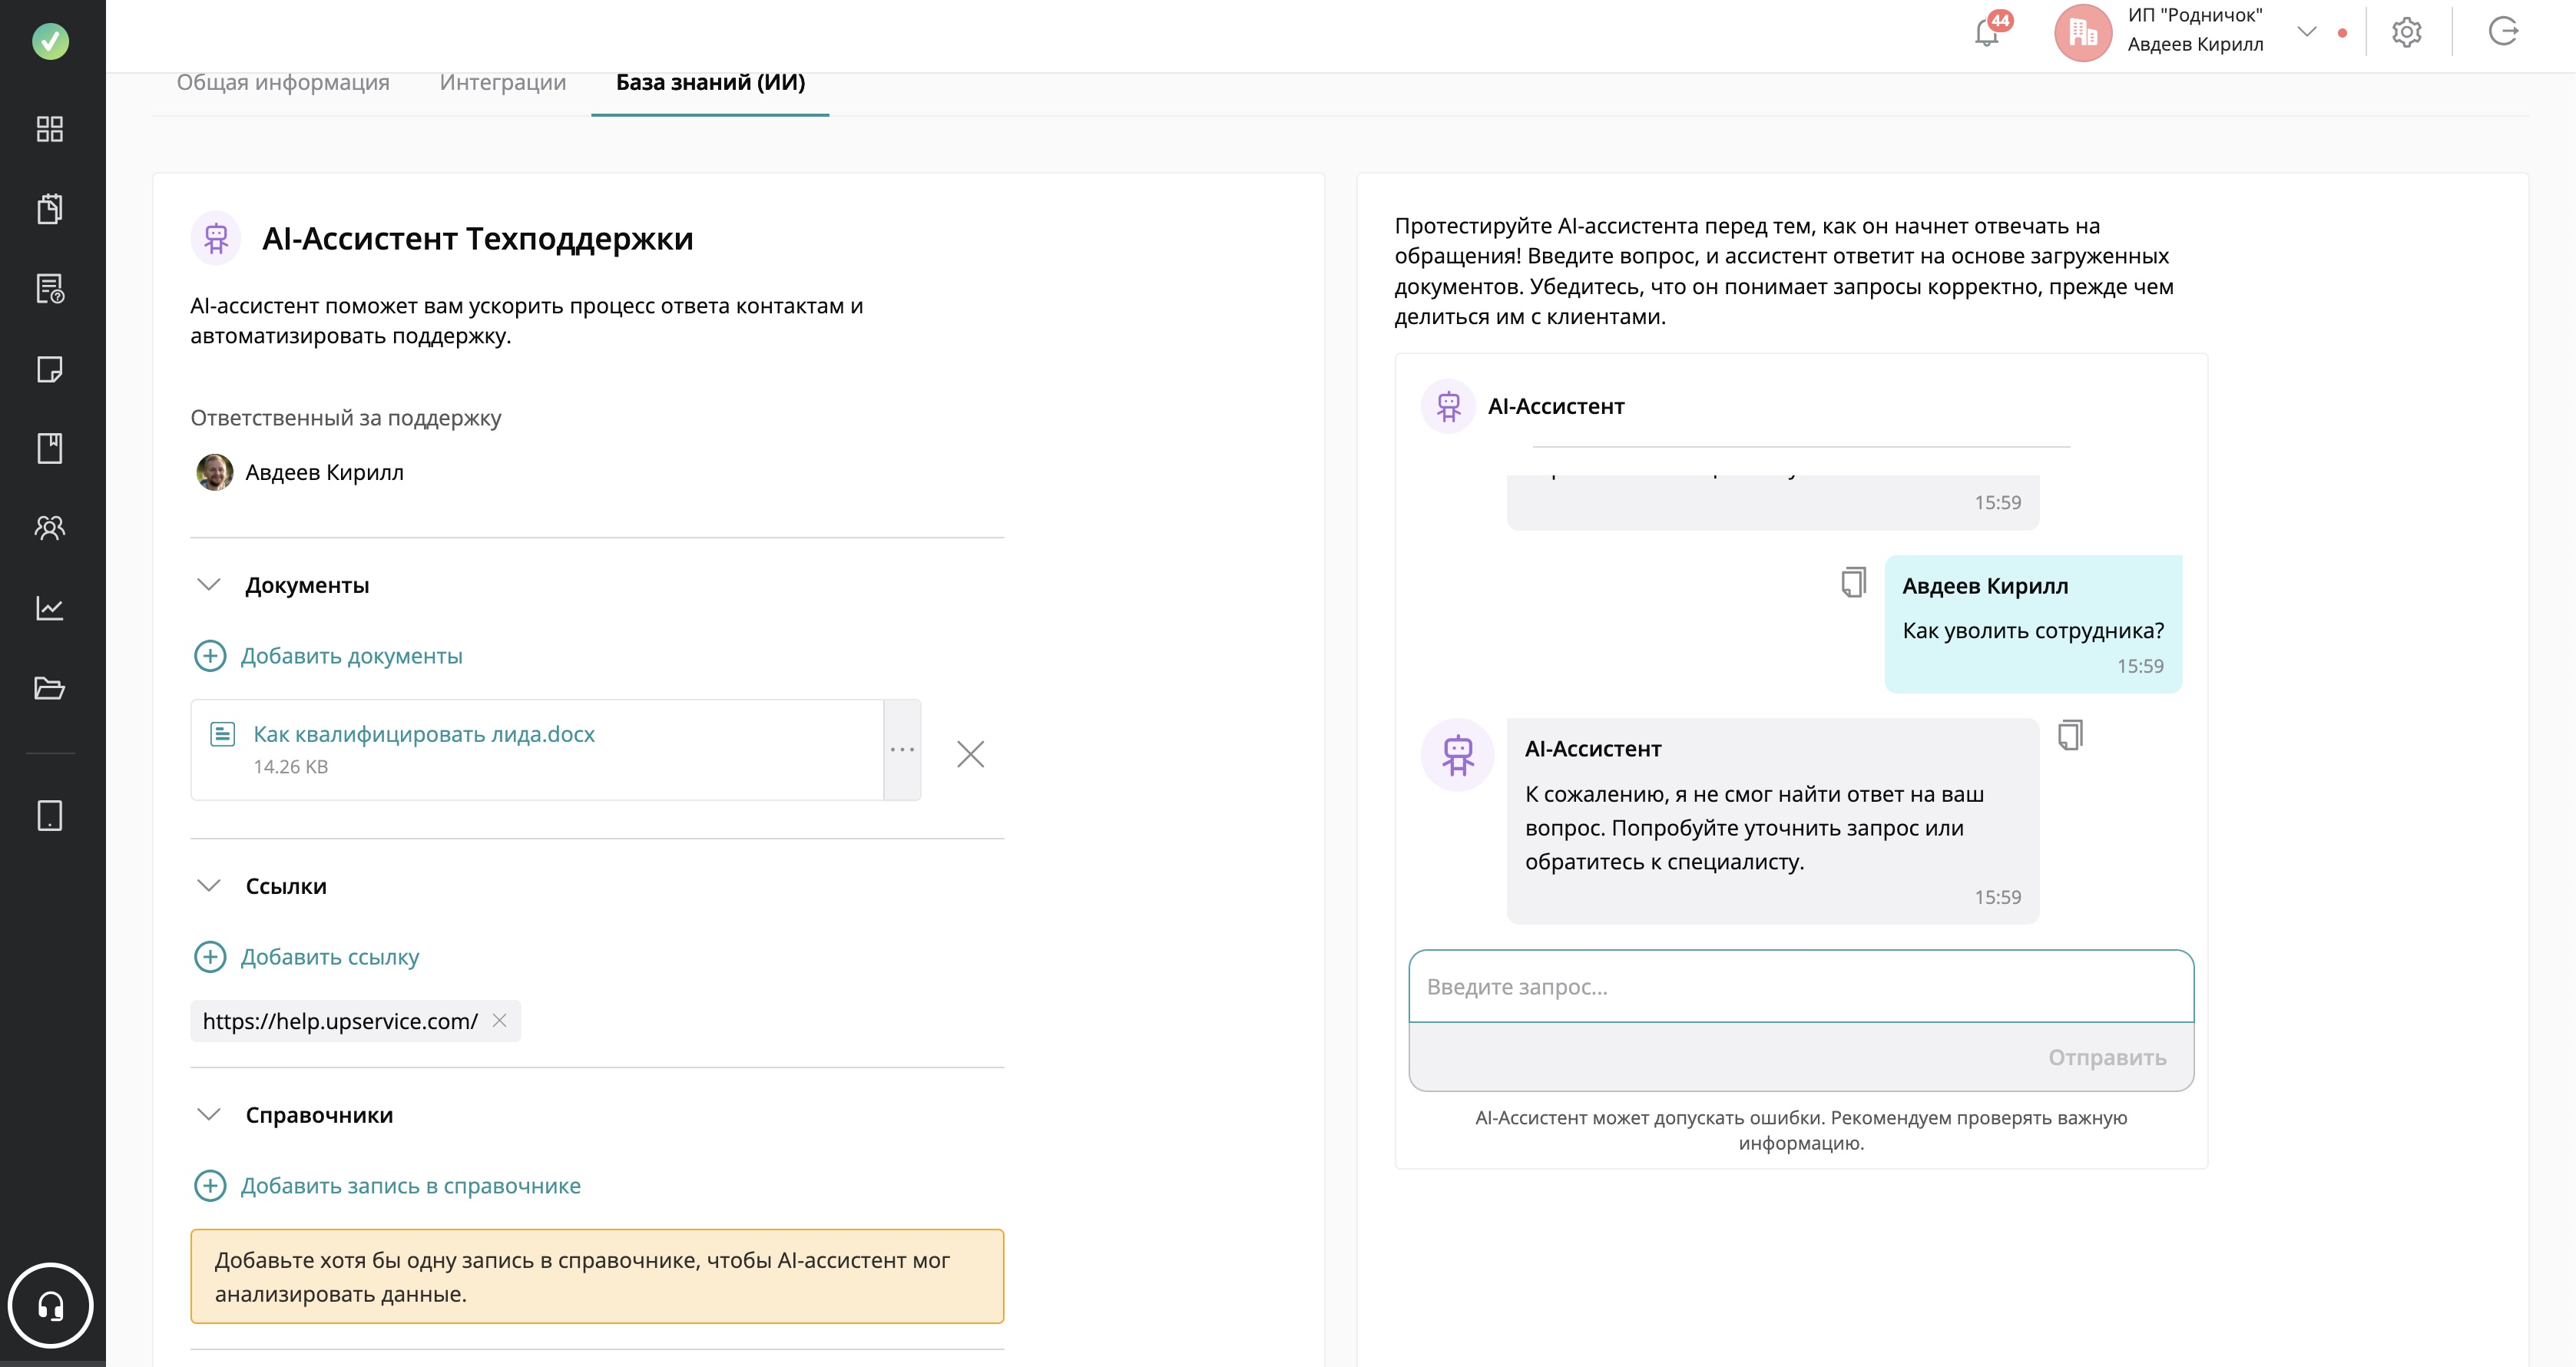Remove the help.upservice.com link chip
Viewport: 2576px width, 1367px height.
pyautogui.click(x=500, y=1020)
